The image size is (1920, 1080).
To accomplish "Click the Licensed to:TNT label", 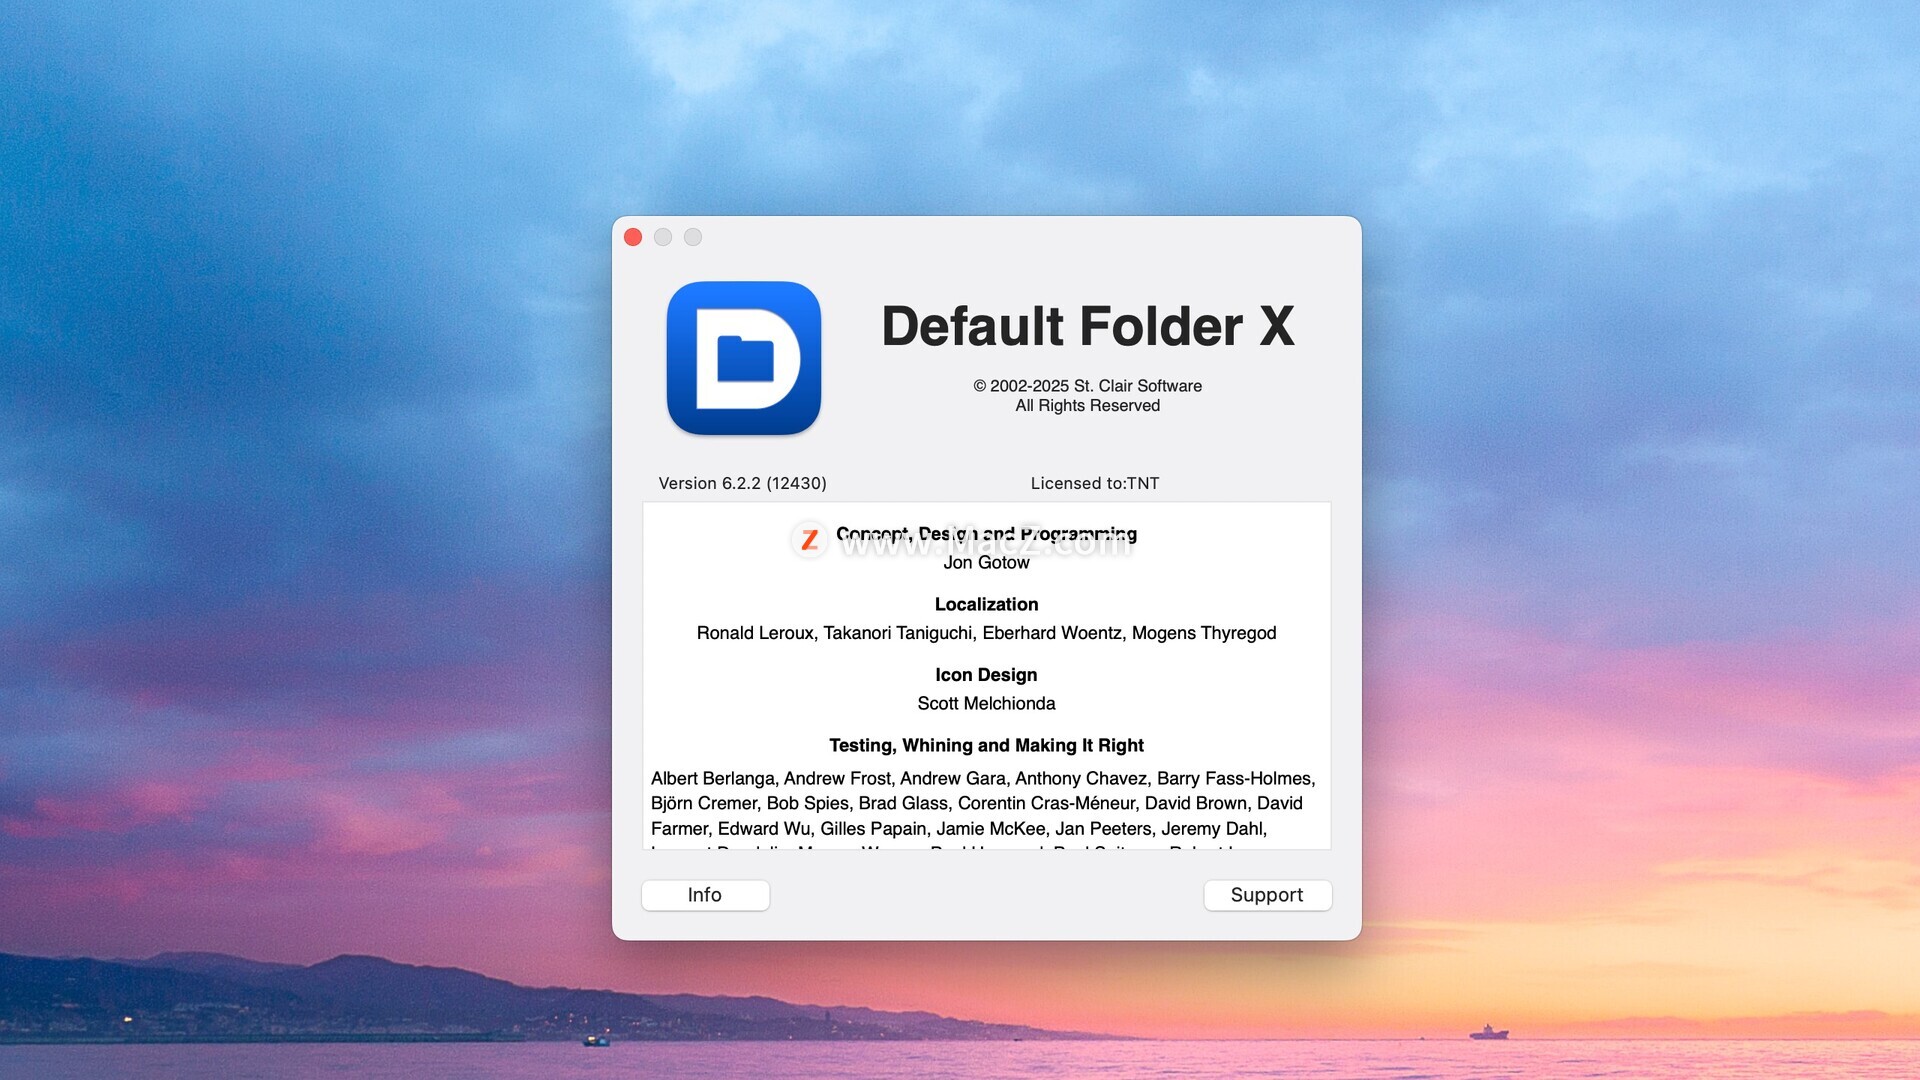I will [x=1094, y=483].
